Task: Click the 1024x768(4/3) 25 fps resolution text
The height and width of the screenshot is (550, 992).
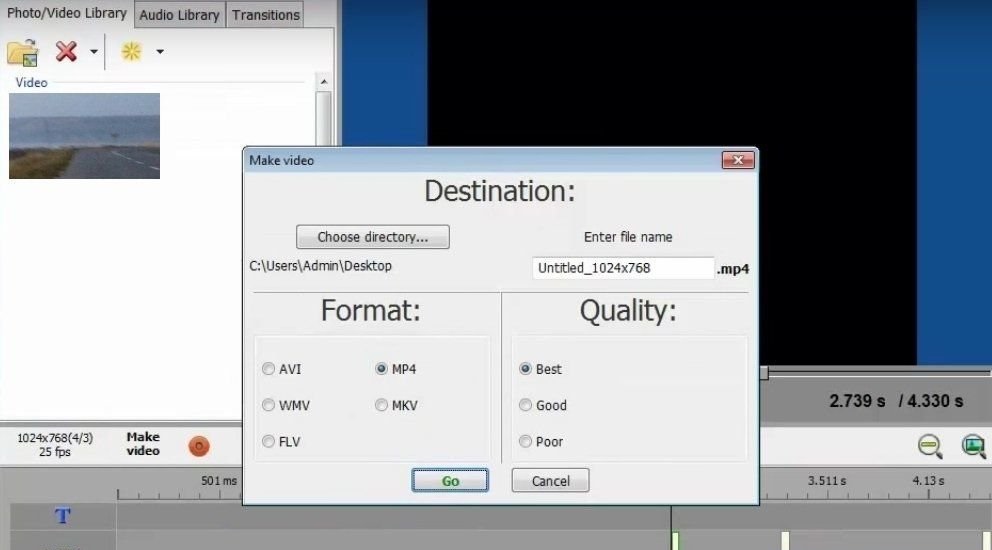Action: pos(55,444)
